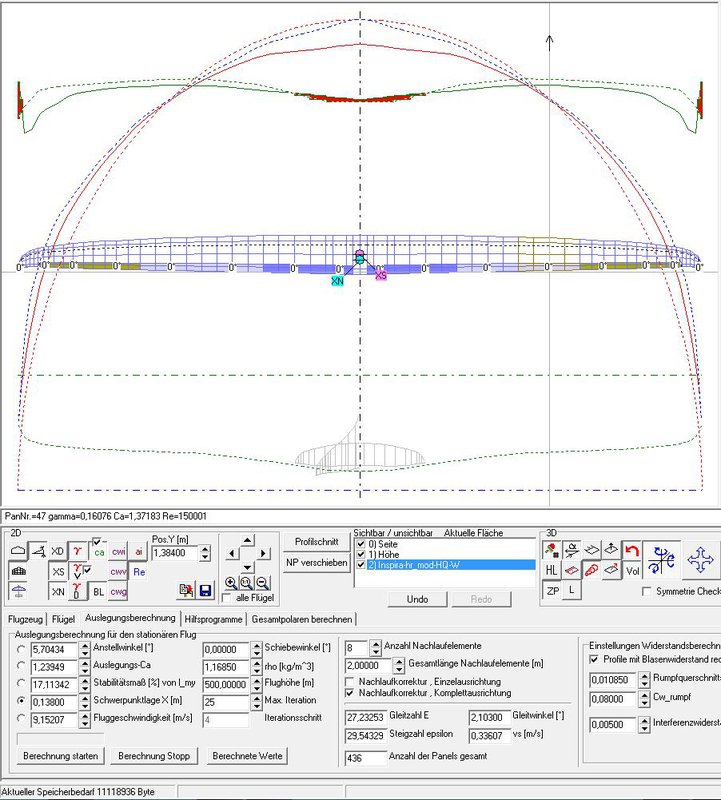Click the Berechnete Werte button

pos(247,756)
